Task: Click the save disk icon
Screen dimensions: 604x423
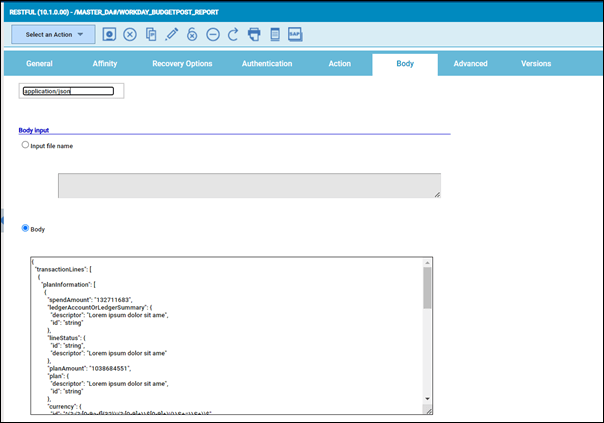Action: click(109, 34)
